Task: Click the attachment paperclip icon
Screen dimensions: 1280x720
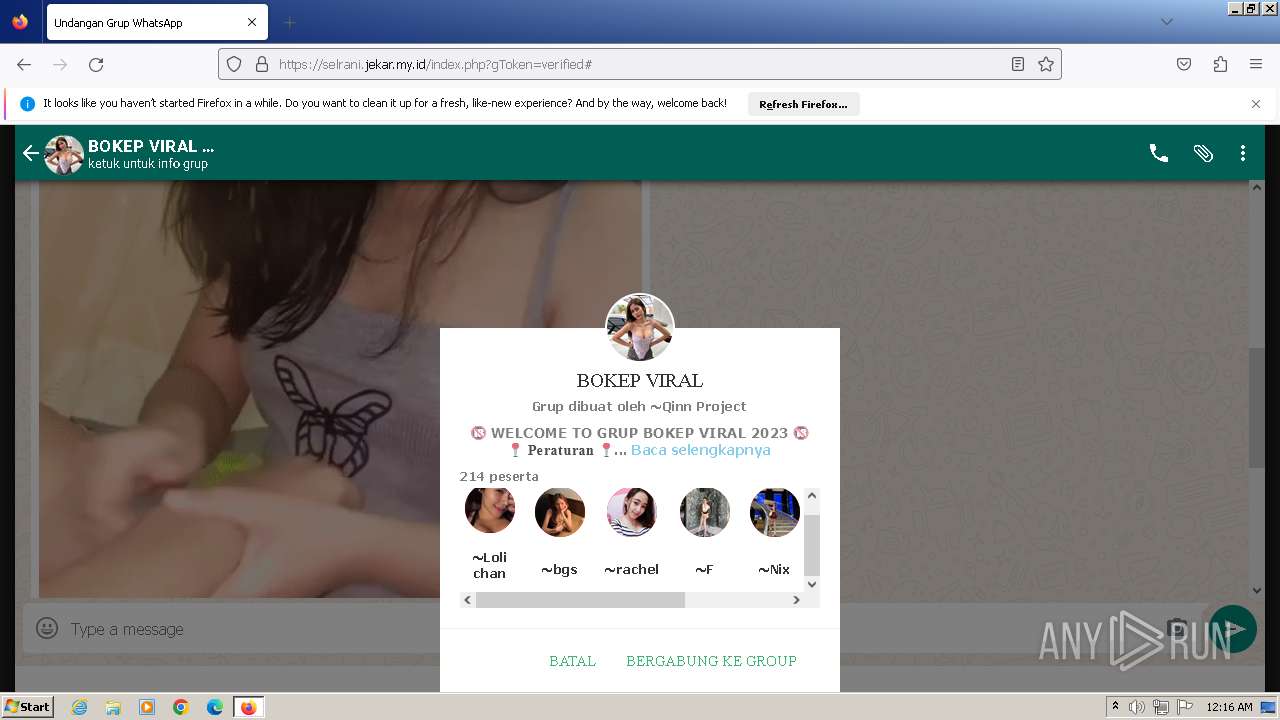Action: pyautogui.click(x=1203, y=153)
